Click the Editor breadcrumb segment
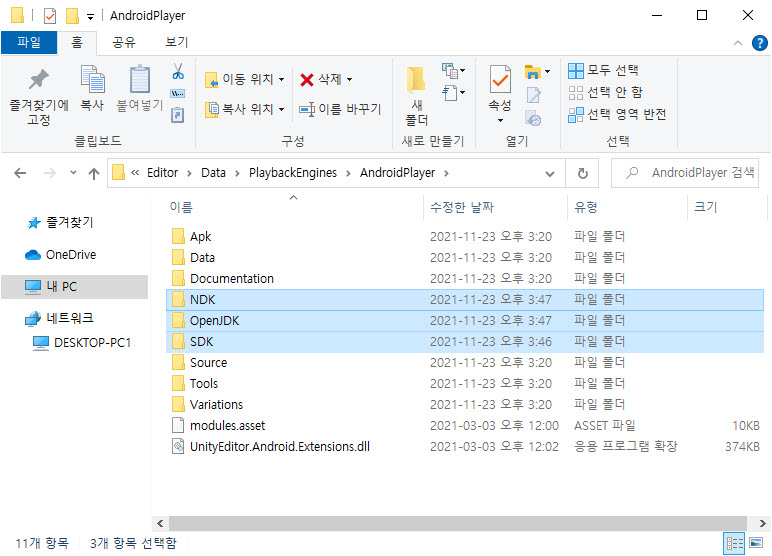 tap(162, 173)
